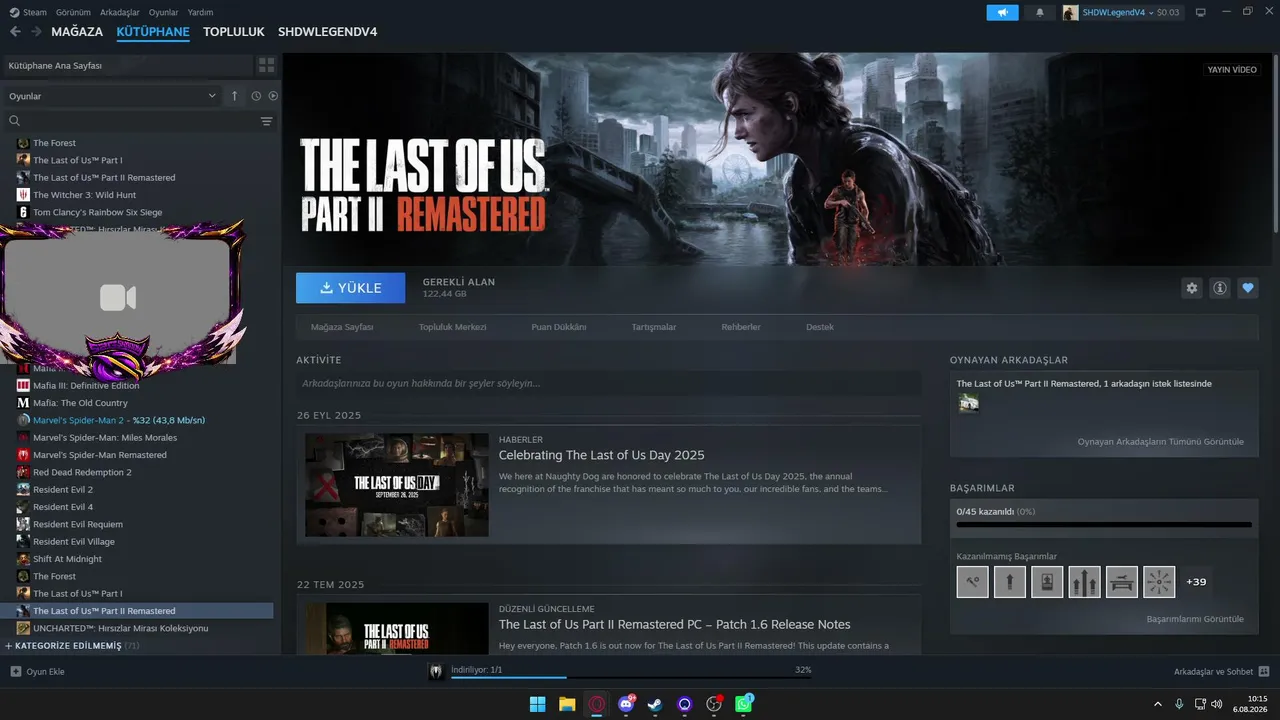Click the microphone icon in system tray

[x=1179, y=704]
